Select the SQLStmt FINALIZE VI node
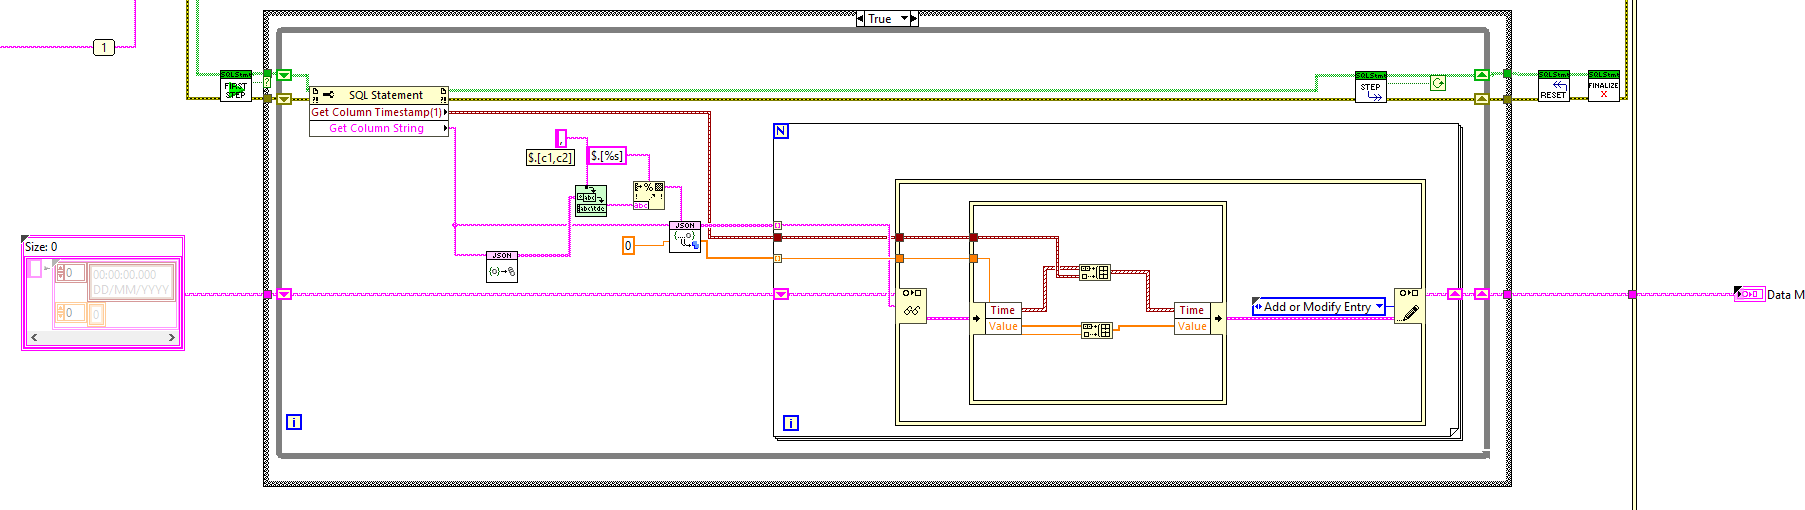 [x=1603, y=86]
